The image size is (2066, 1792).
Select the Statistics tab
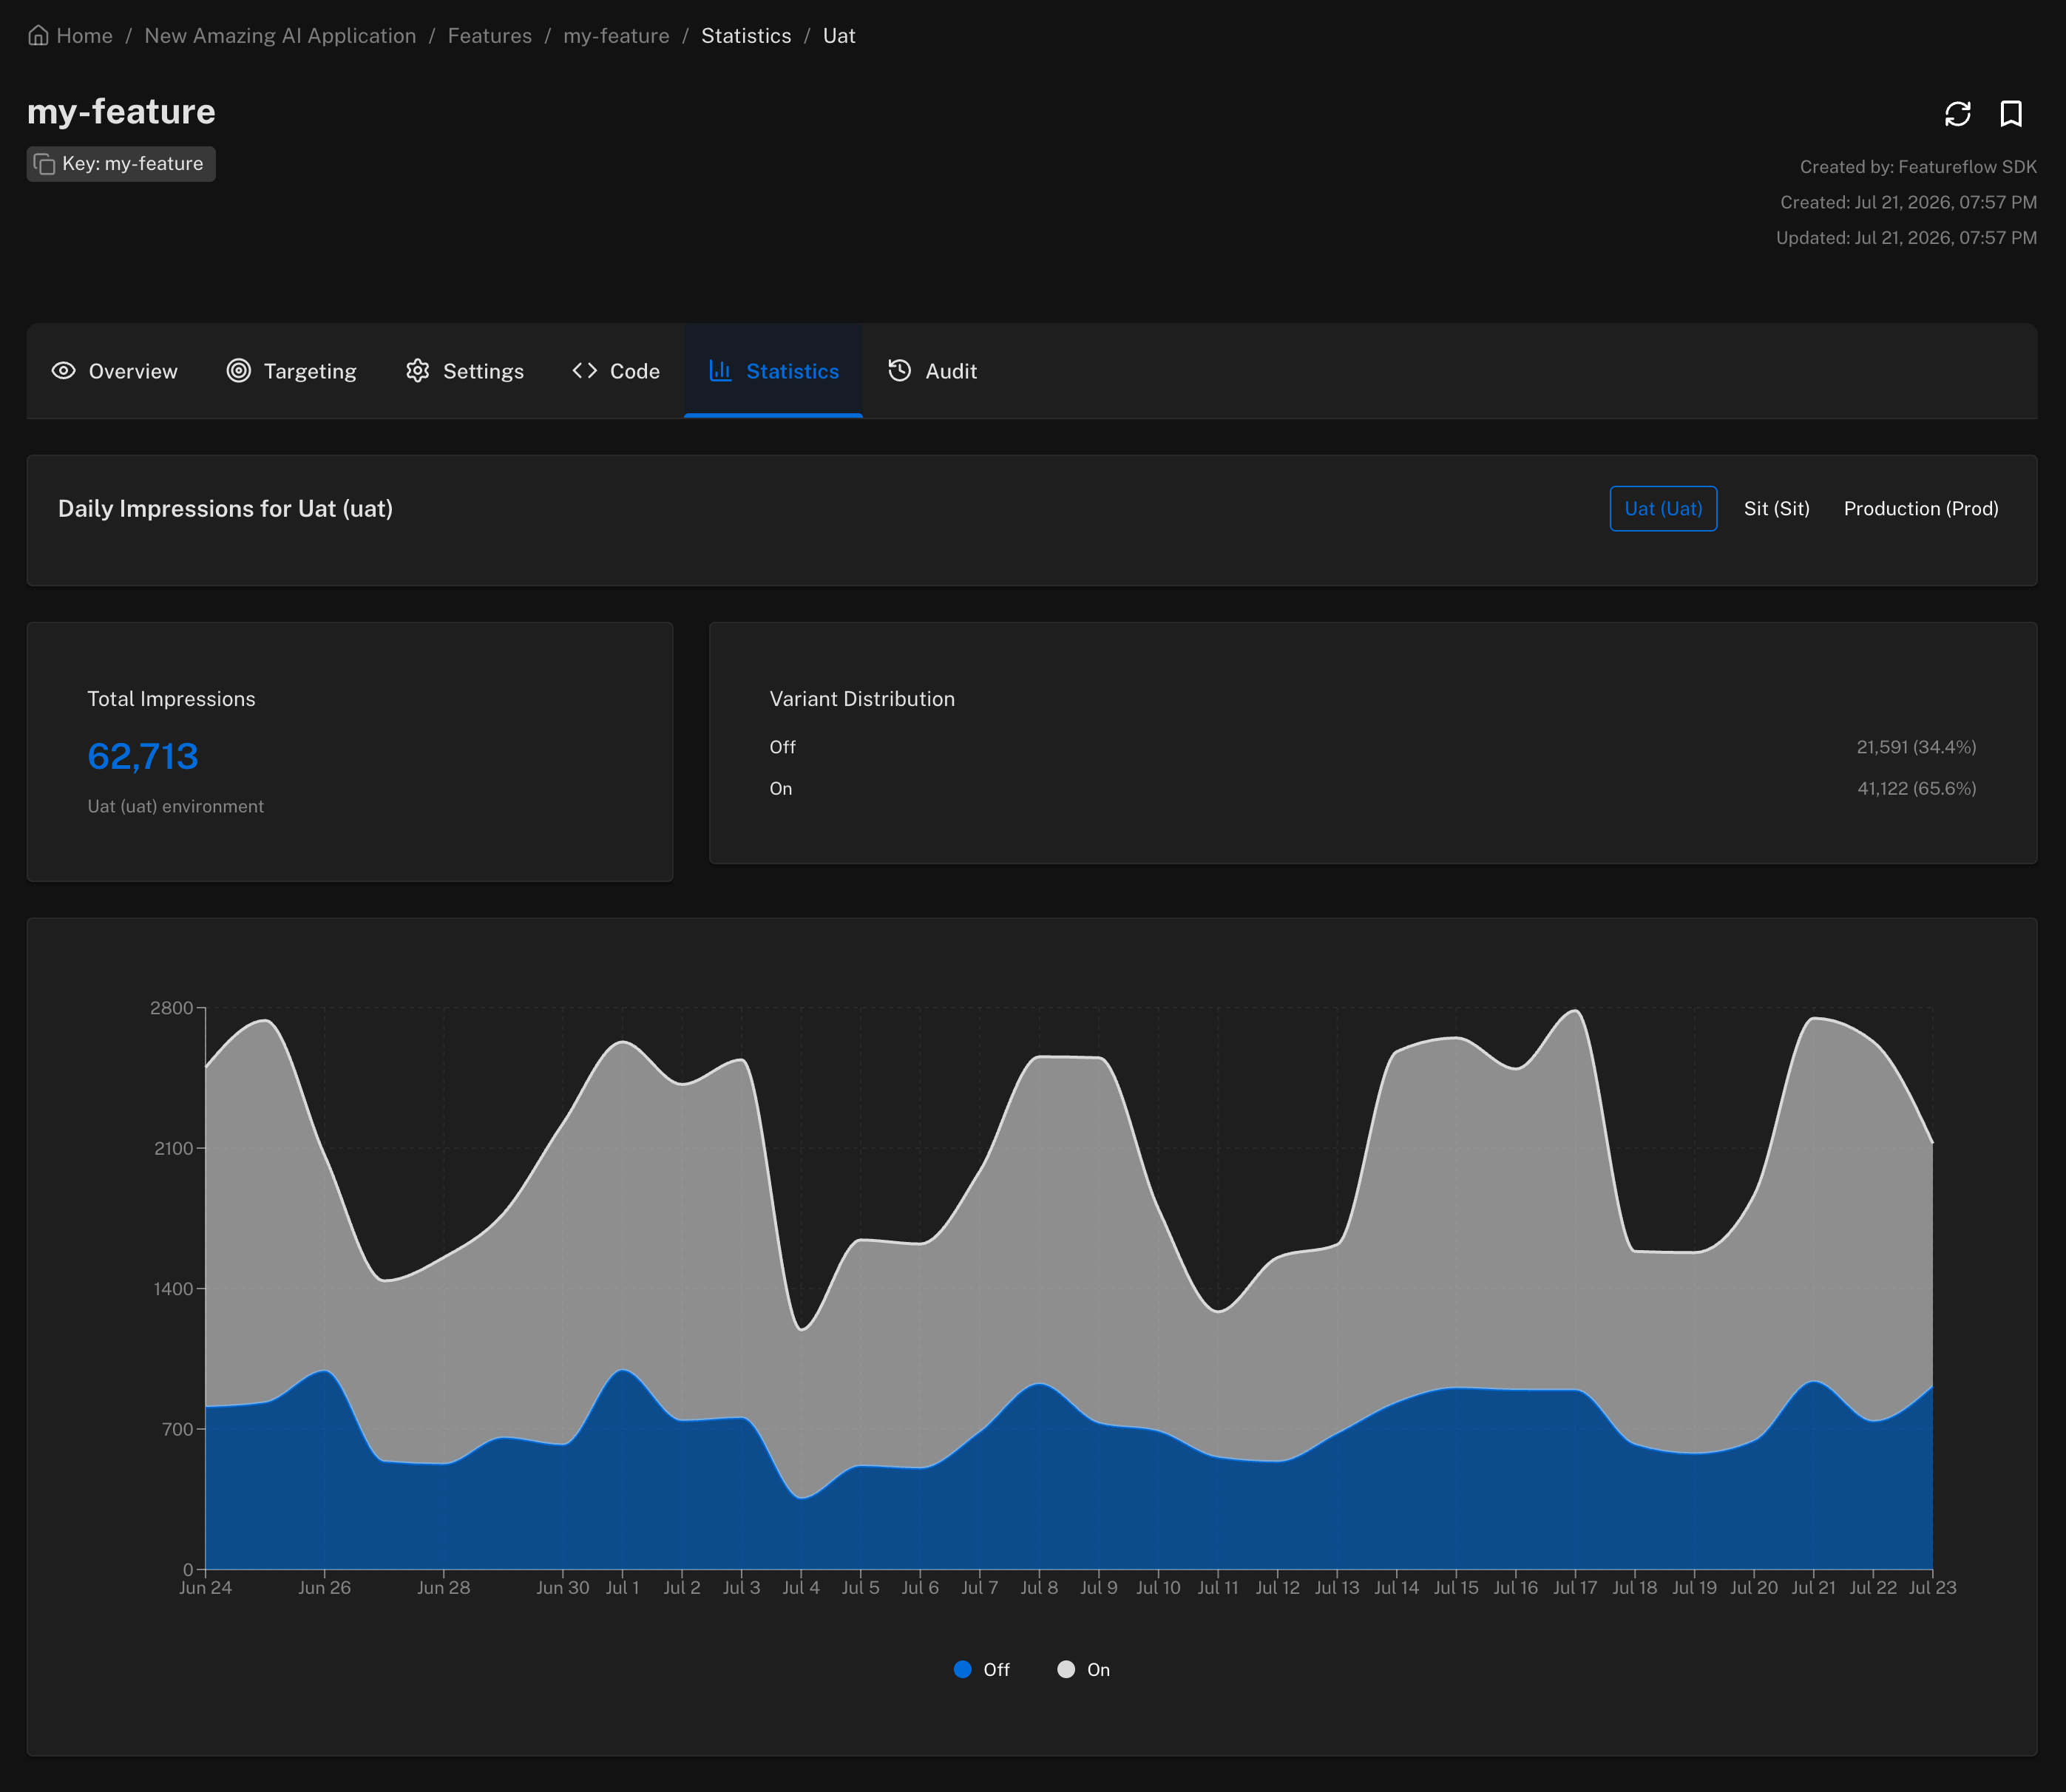(773, 371)
